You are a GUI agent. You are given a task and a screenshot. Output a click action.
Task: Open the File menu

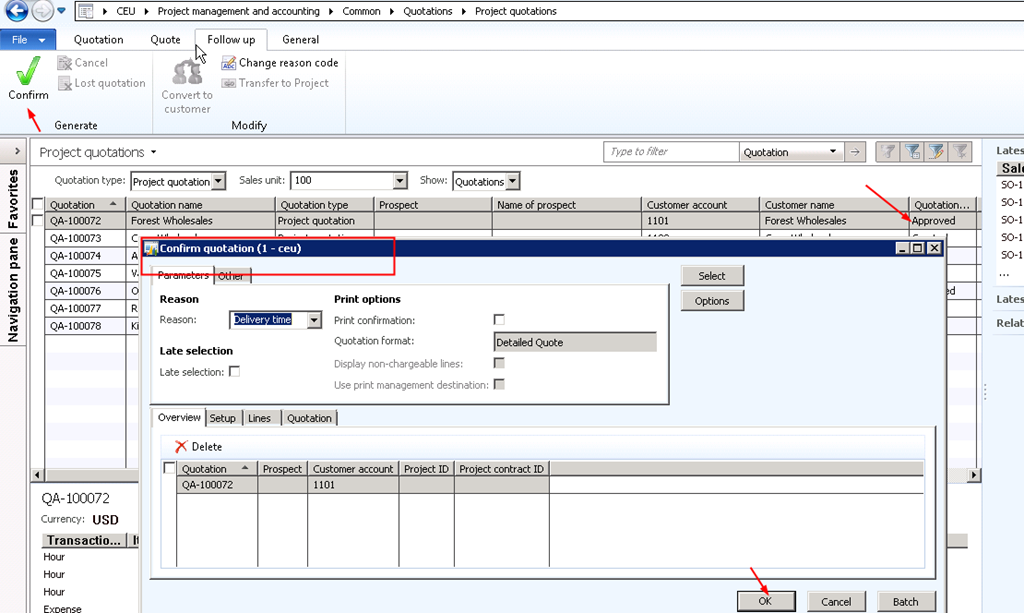coord(28,40)
